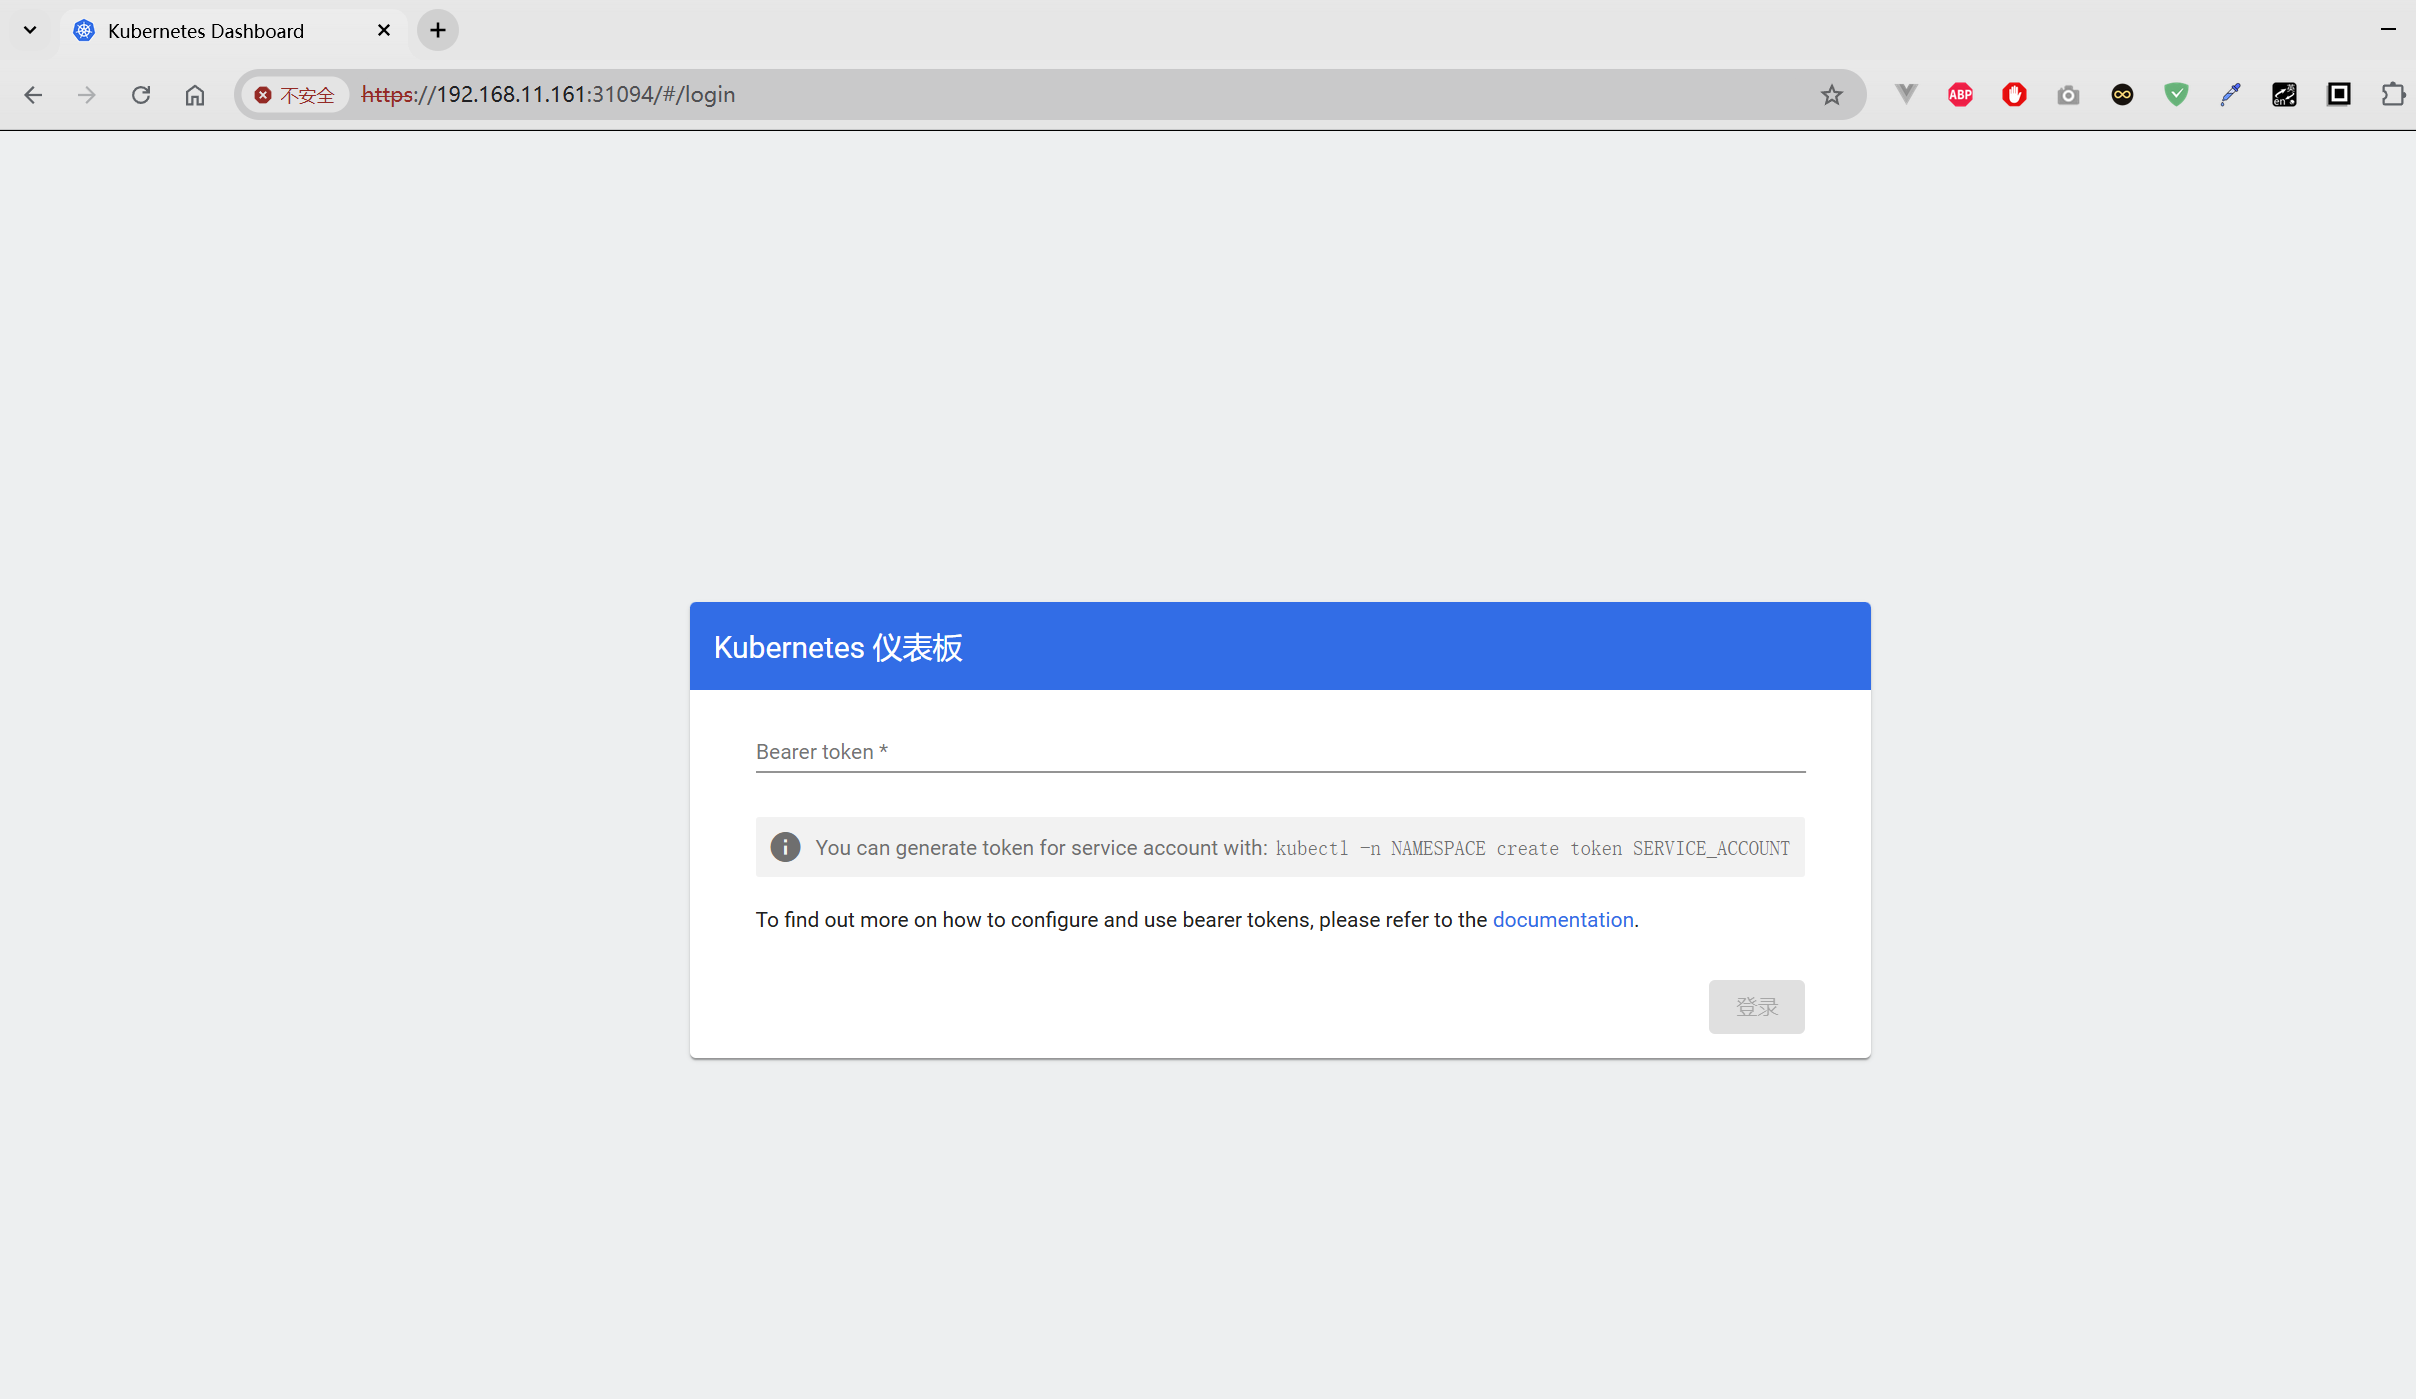This screenshot has height=1399, width=2416.
Task: Open the black-and-white translate extension icon
Action: pos(2284,95)
